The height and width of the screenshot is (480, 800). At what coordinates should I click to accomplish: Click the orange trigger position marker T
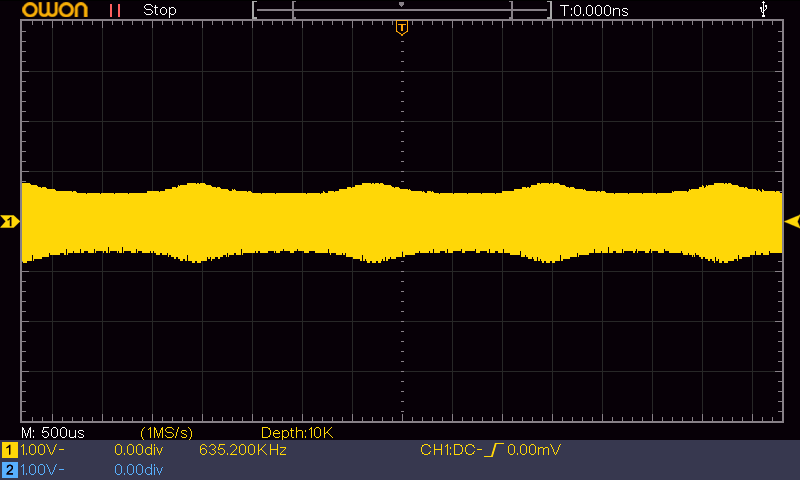(402, 27)
